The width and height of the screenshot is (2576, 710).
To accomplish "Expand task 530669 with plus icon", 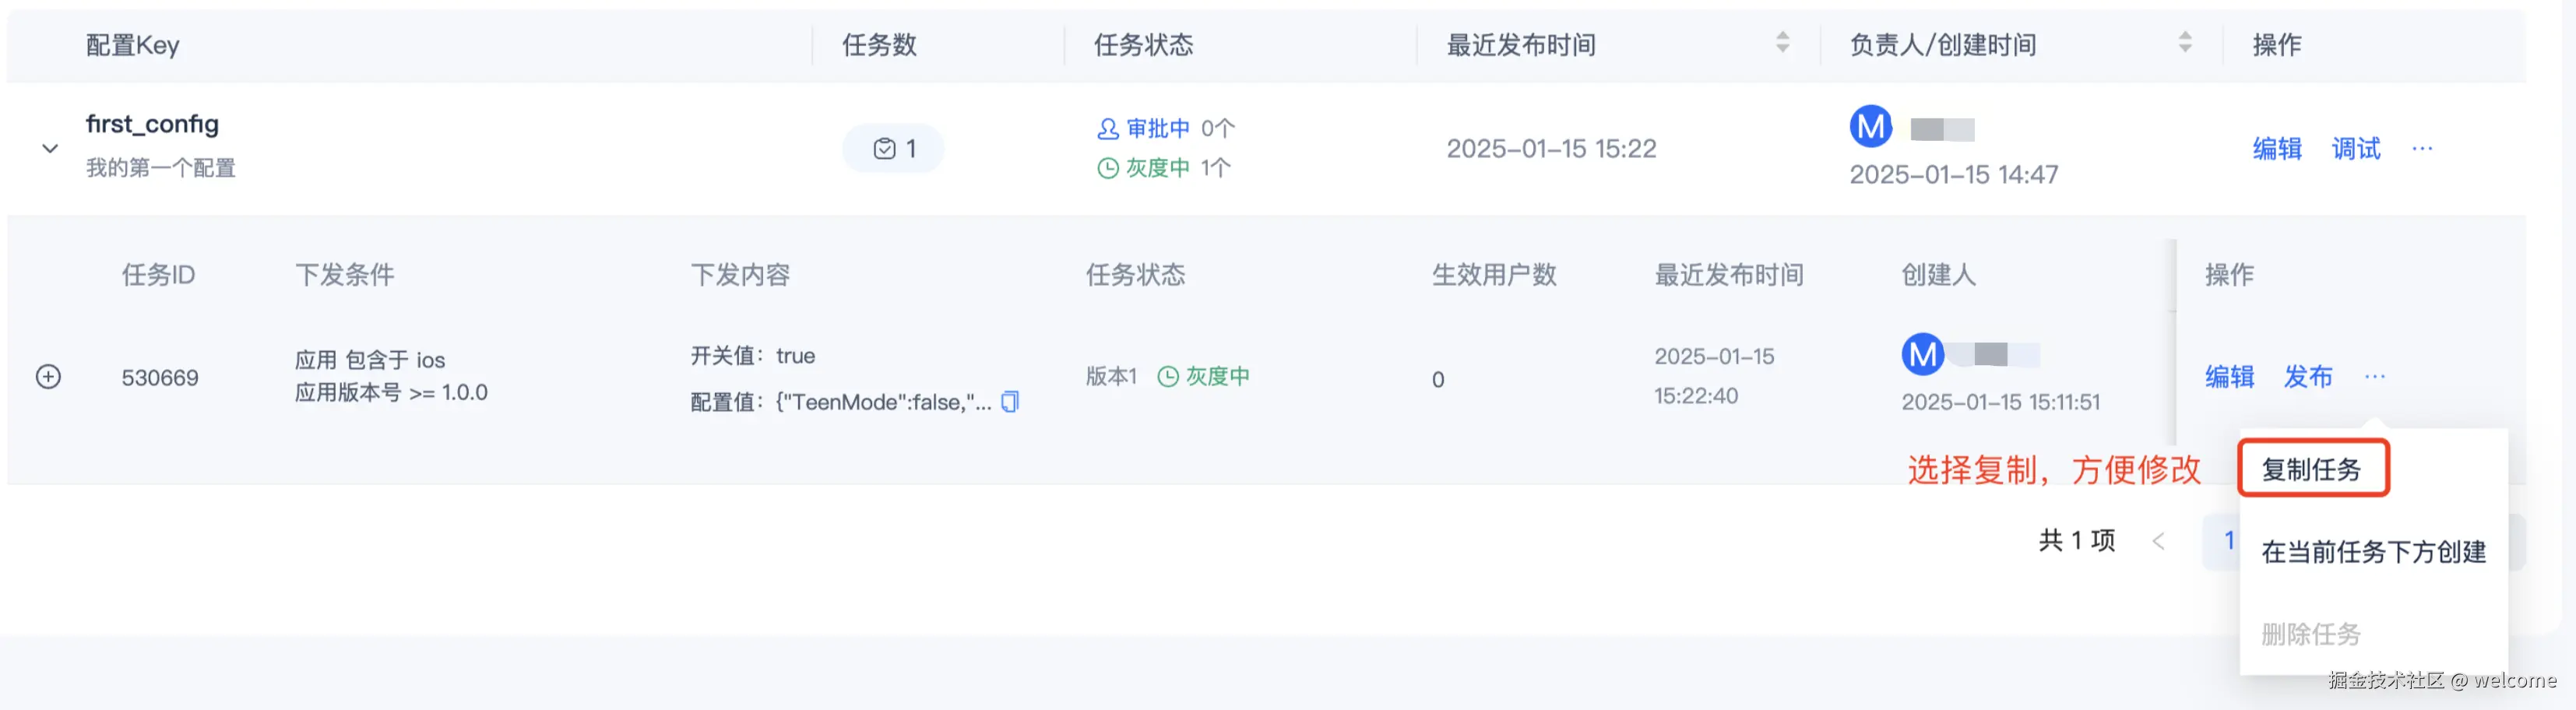I will (48, 377).
